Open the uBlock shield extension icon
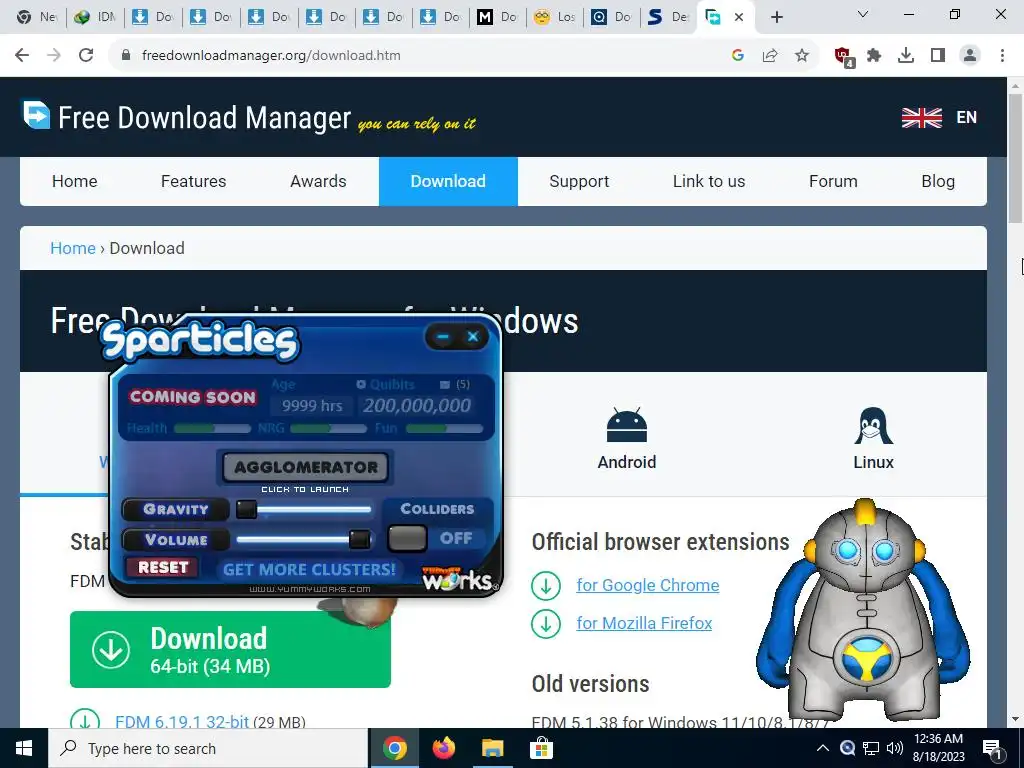This screenshot has width=1024, height=768. coord(844,56)
